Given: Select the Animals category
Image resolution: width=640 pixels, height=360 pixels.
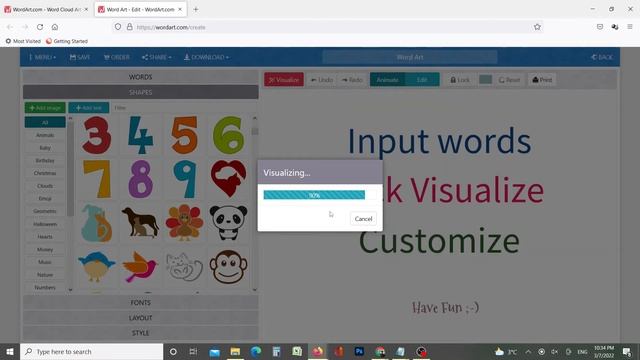Looking at the screenshot, I should pyautogui.click(x=45, y=135).
